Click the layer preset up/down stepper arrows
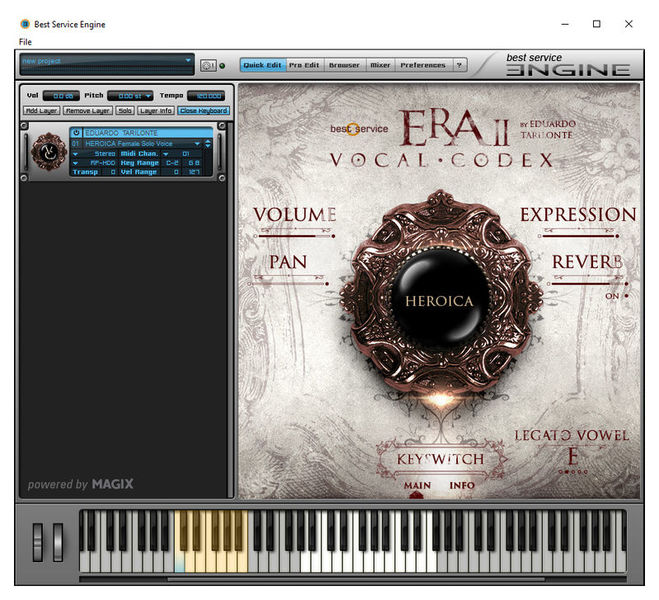The height and width of the screenshot is (600, 659). click(208, 144)
